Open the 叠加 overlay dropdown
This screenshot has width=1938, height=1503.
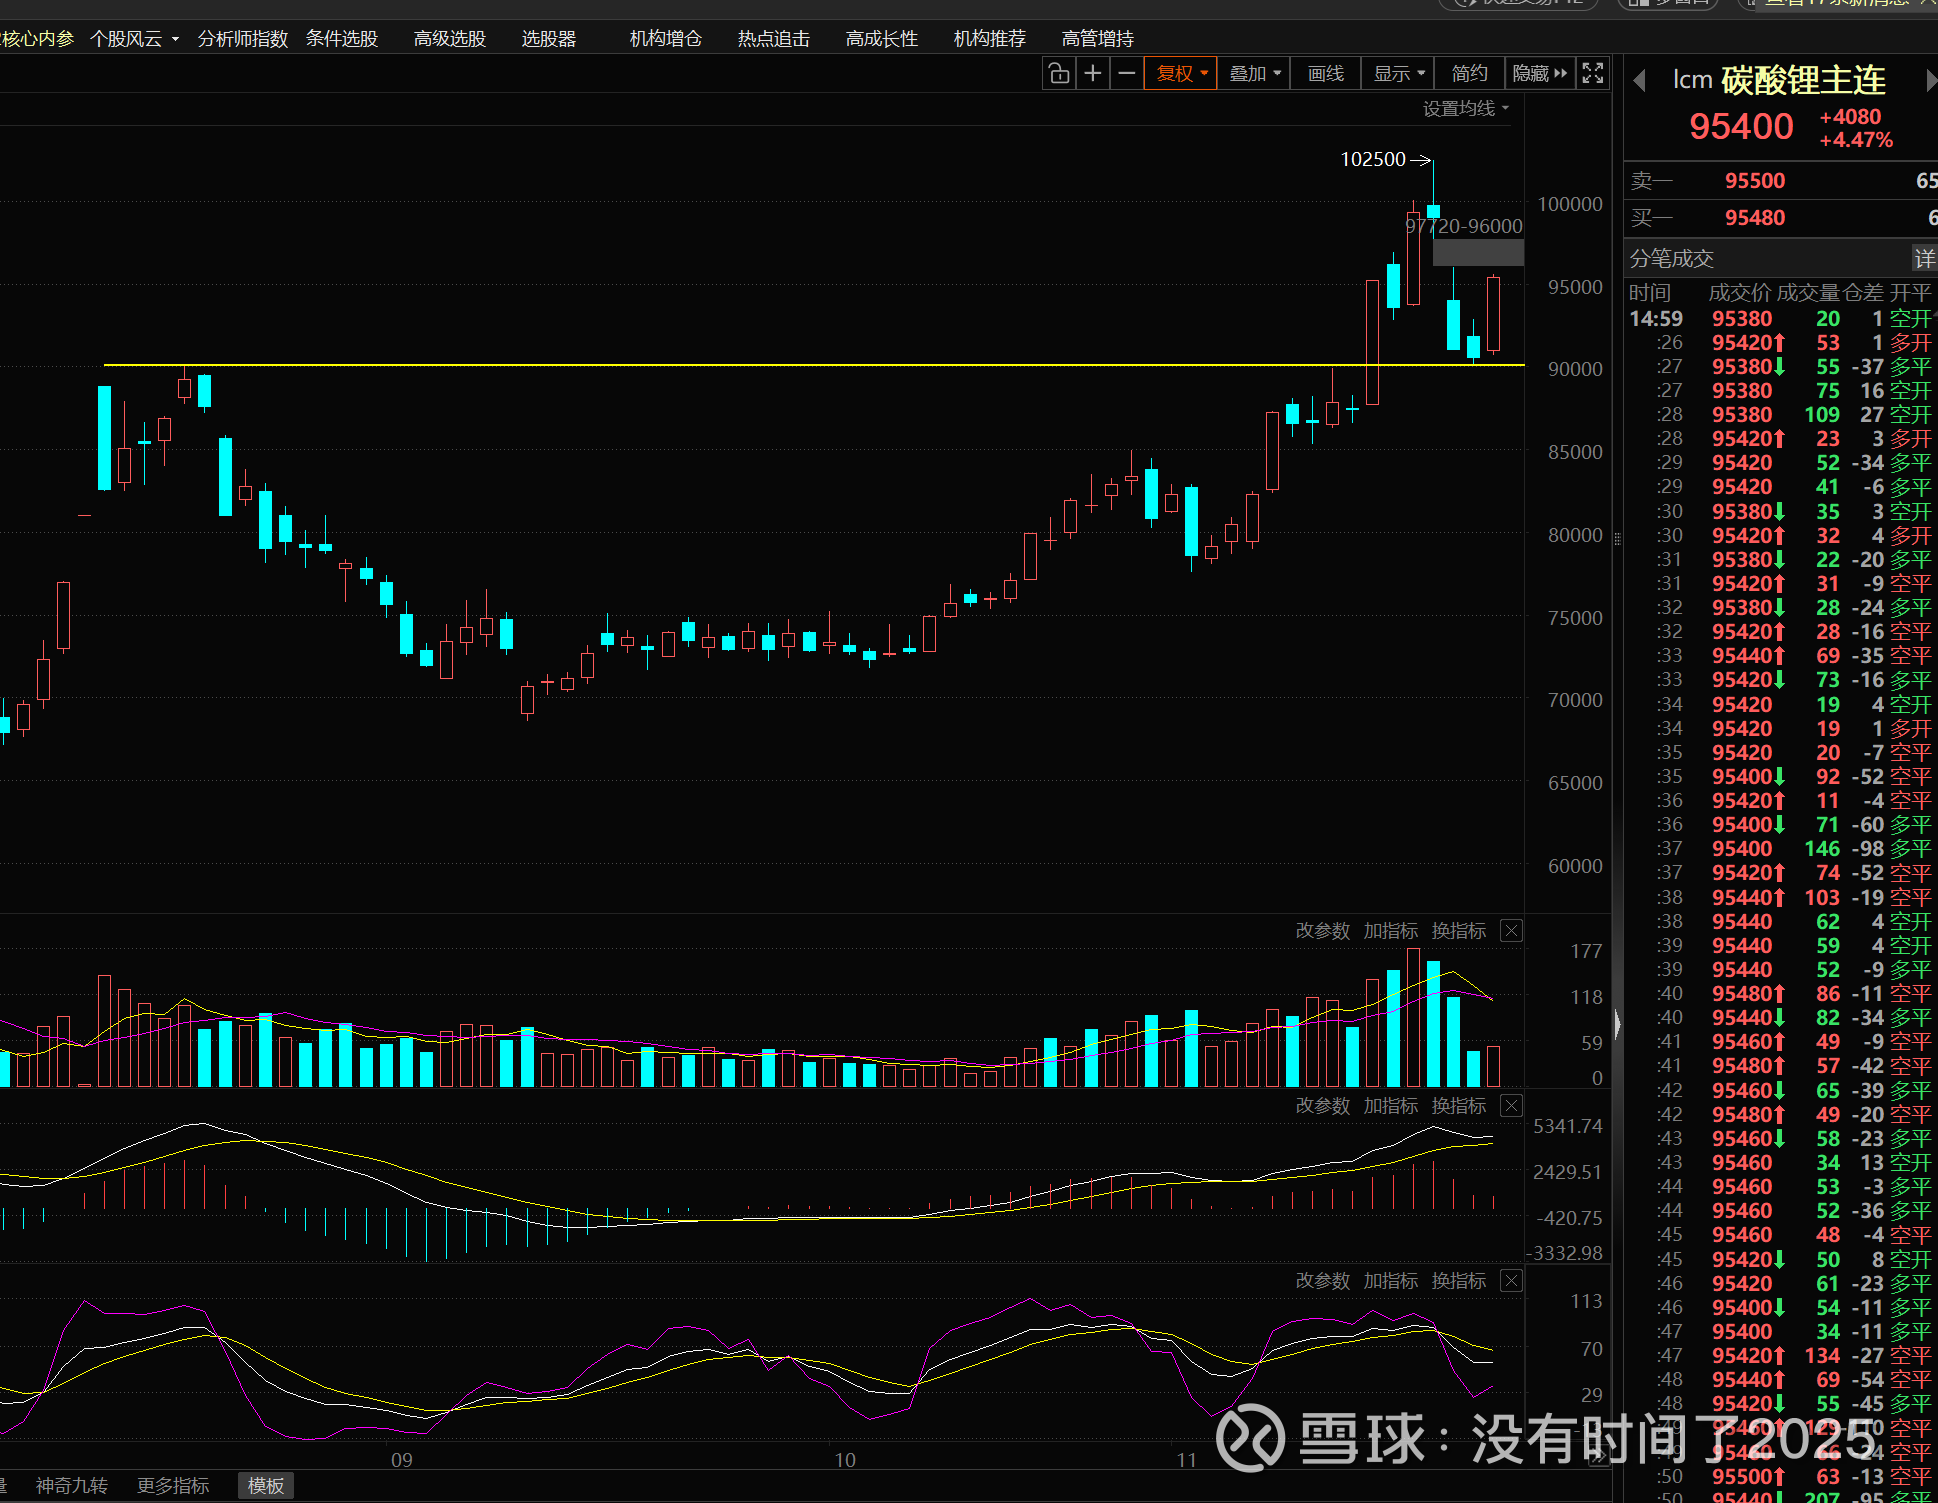pyautogui.click(x=1254, y=73)
